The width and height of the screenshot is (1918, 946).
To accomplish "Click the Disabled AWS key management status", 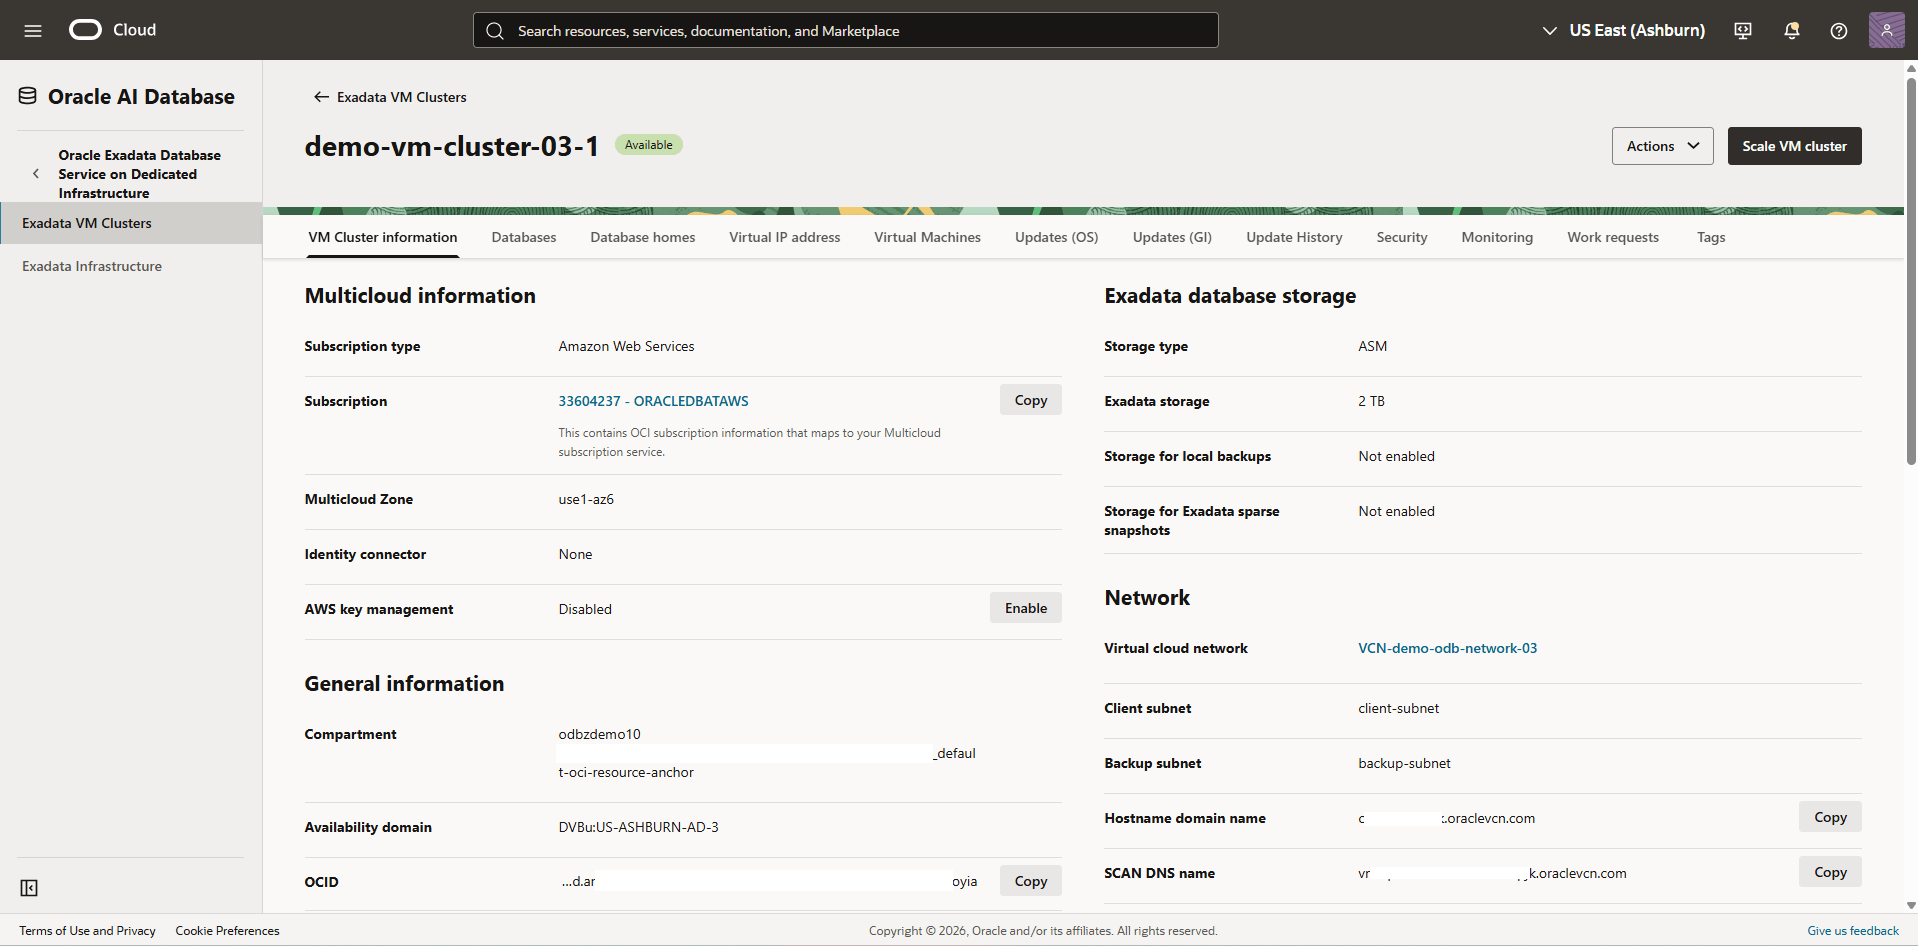I will point(585,609).
